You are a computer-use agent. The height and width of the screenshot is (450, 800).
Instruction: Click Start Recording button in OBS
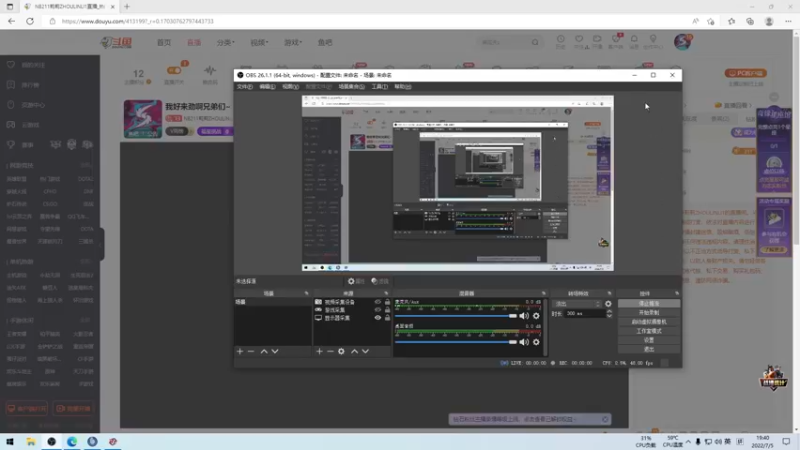[648, 313]
